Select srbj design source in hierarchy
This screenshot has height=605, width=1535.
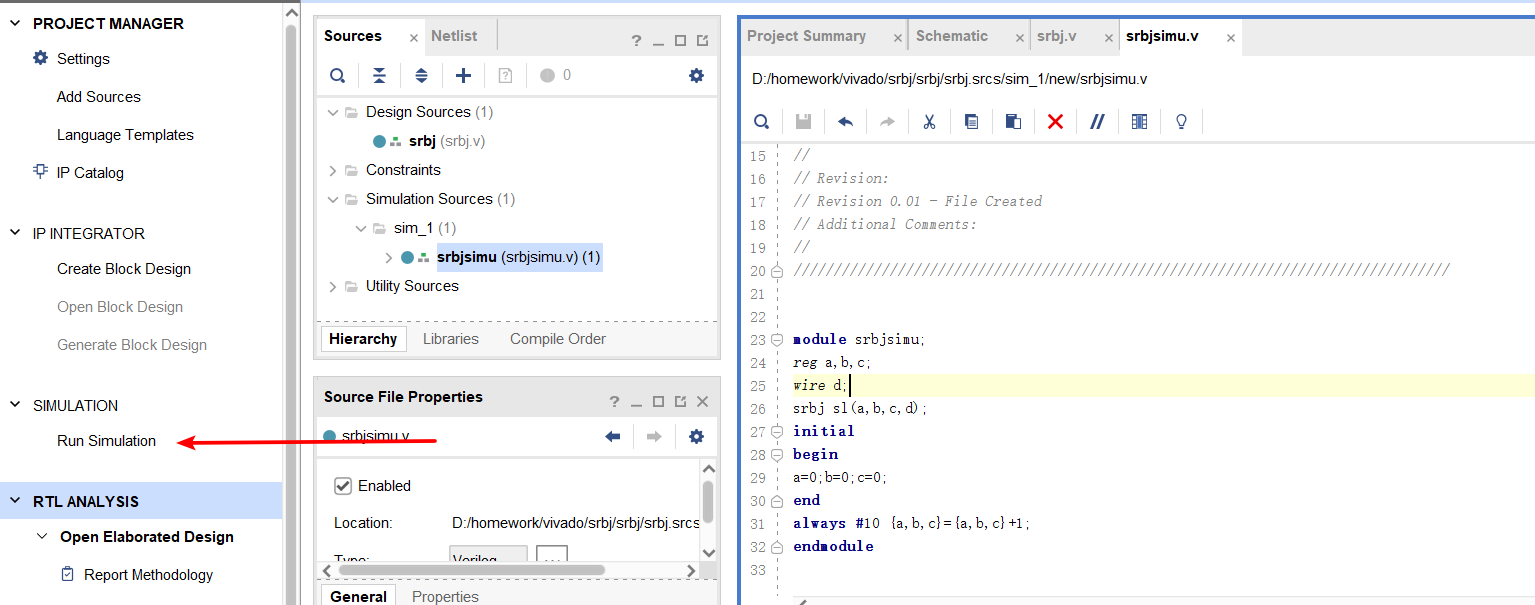(x=422, y=141)
